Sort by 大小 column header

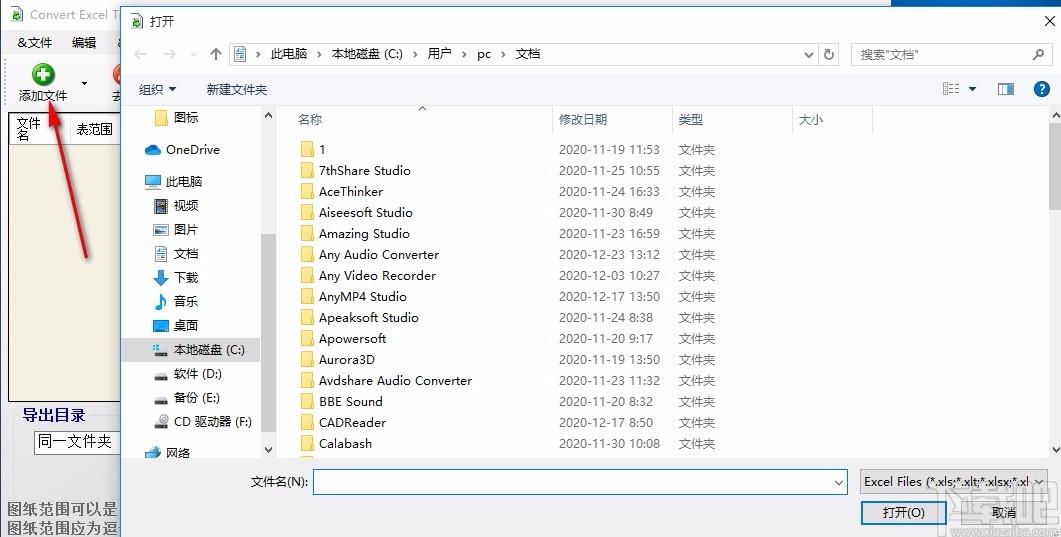tap(811, 120)
